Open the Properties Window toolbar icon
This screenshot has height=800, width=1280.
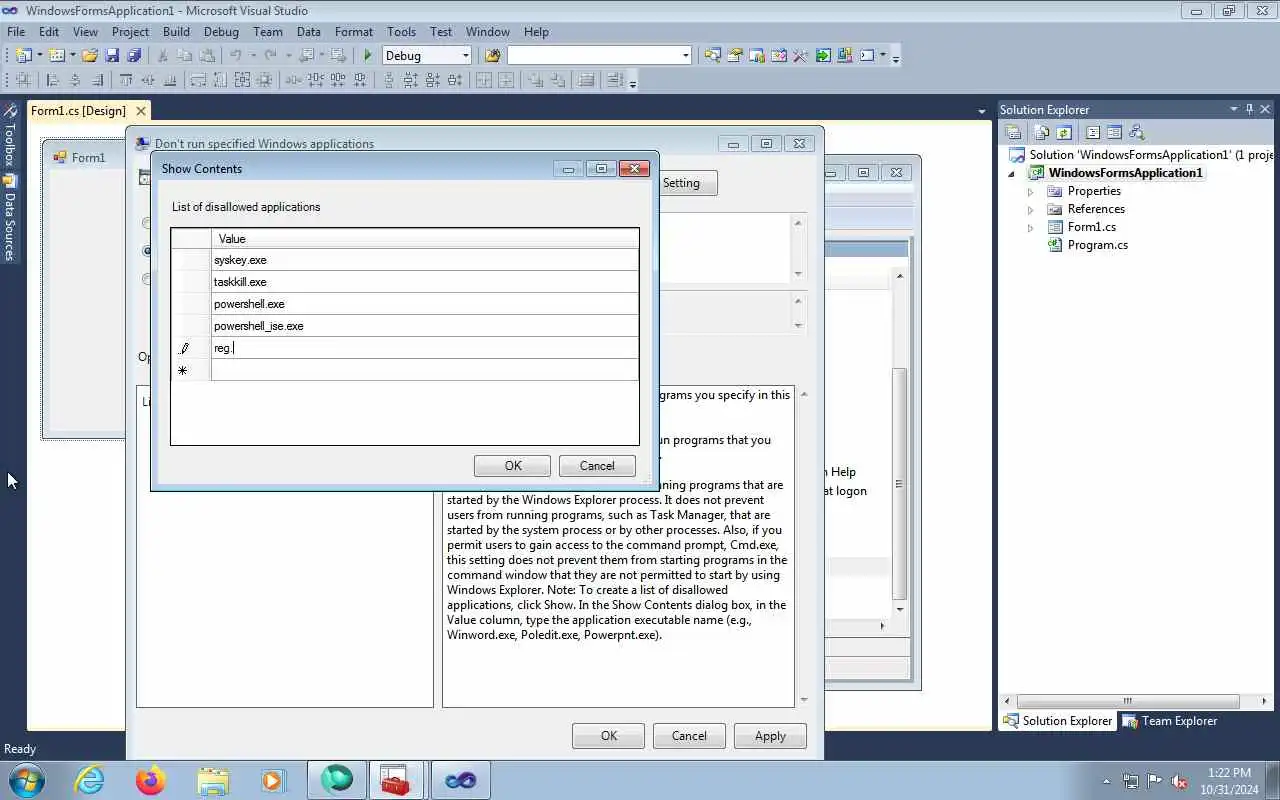pyautogui.click(x=734, y=56)
